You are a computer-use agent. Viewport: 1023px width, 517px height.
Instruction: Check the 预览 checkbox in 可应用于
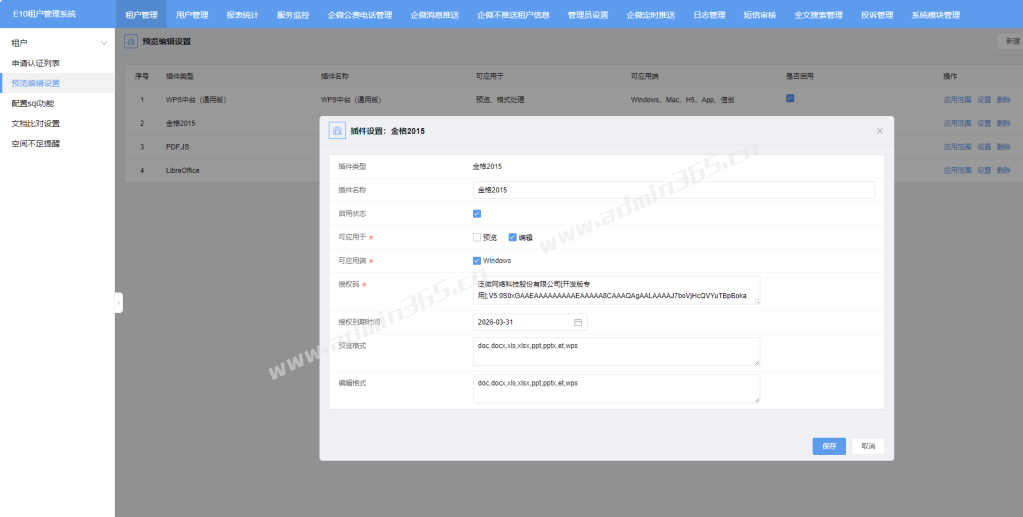click(477, 237)
